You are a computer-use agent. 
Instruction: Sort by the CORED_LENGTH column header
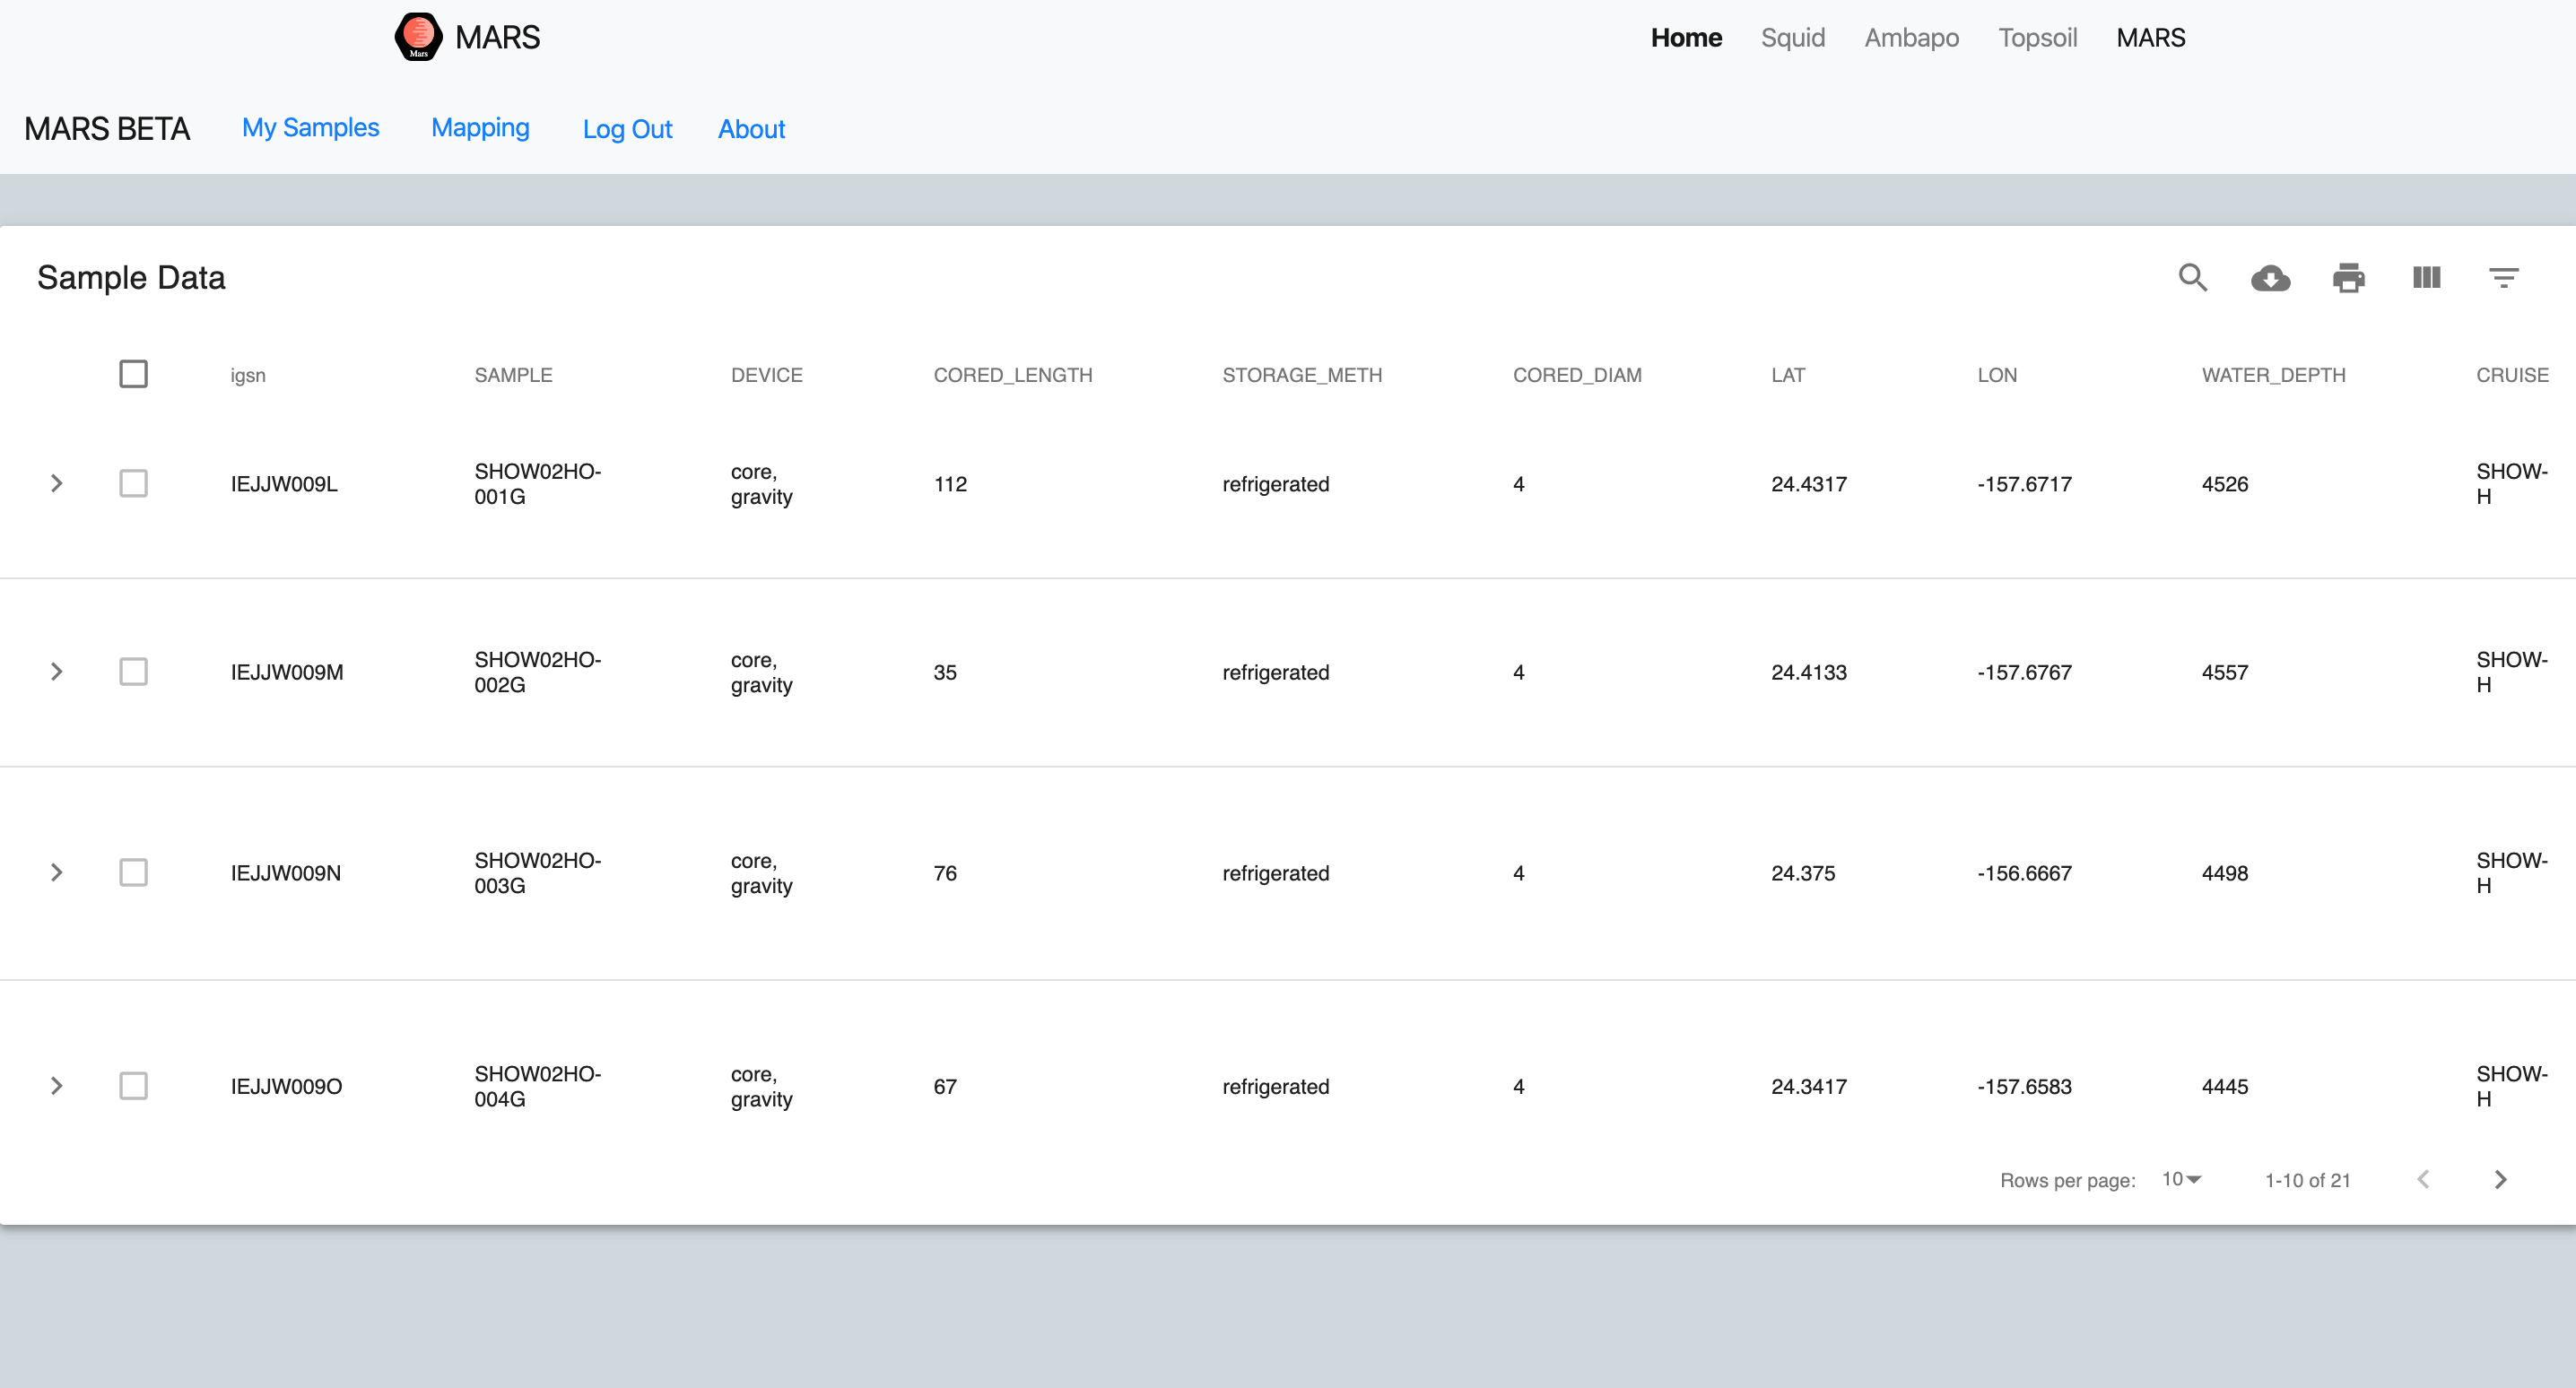pos(1013,375)
